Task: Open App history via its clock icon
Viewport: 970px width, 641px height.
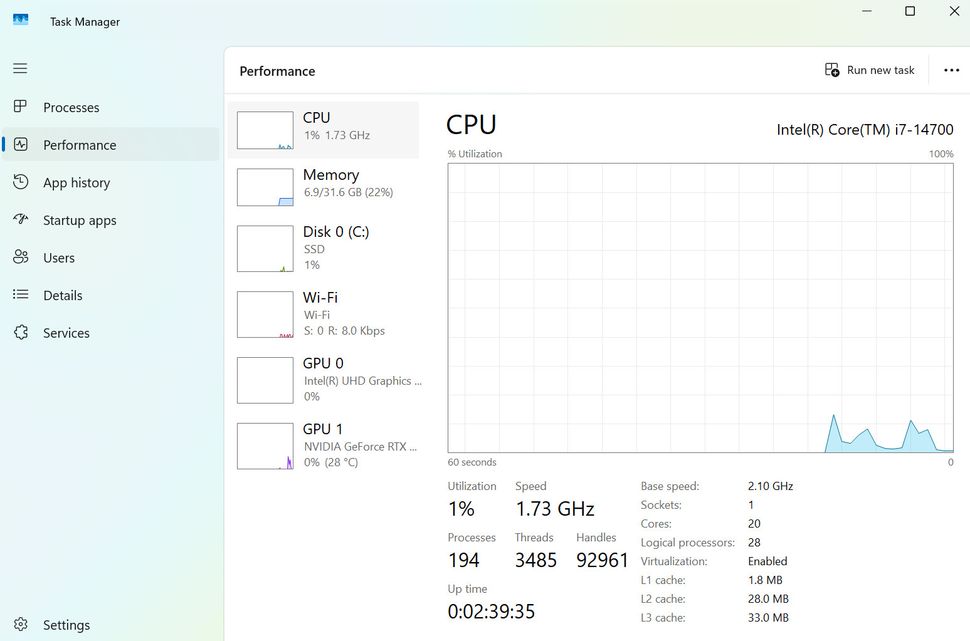Action: (x=20, y=182)
